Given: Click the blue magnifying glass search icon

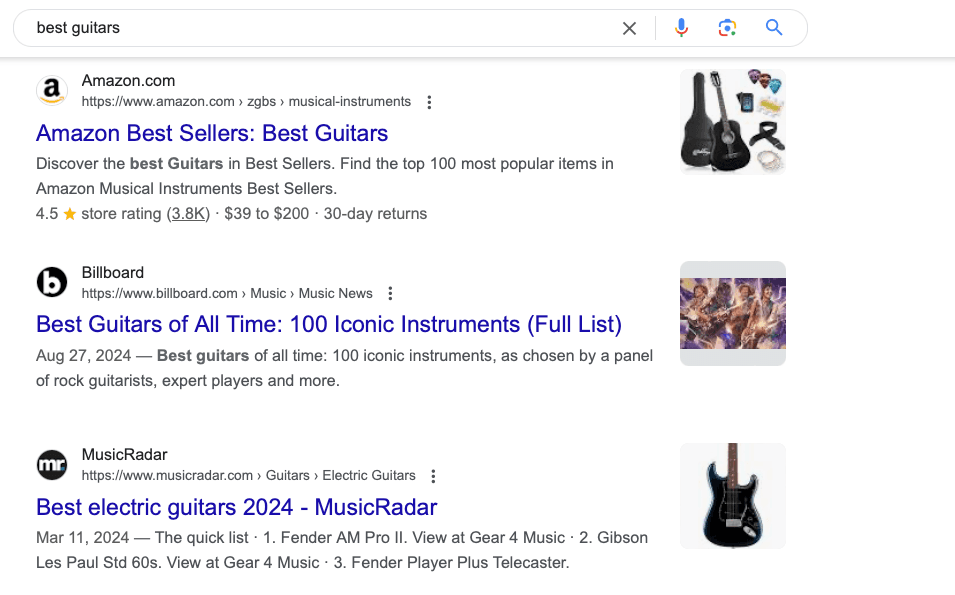Looking at the screenshot, I should [x=773, y=28].
